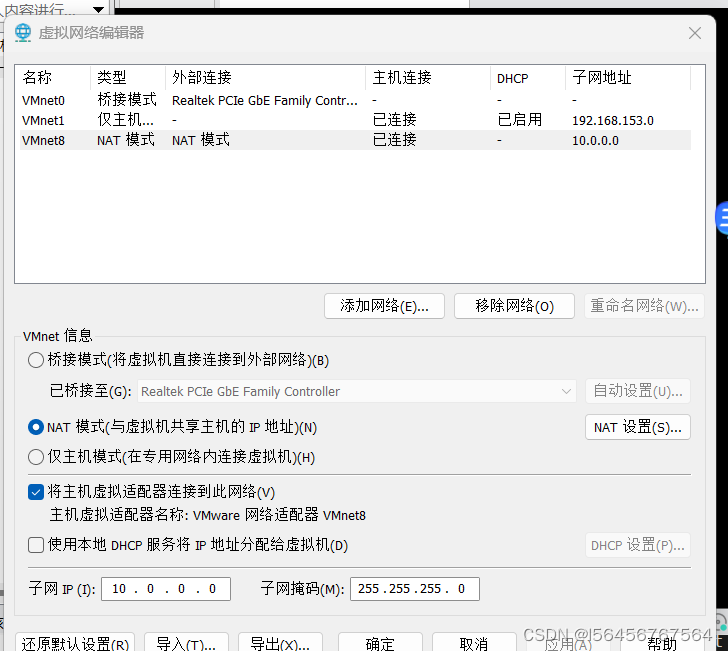Screen dimensions: 728x651
Task: Click the 自动设置(U)... button
Action: tap(638, 391)
